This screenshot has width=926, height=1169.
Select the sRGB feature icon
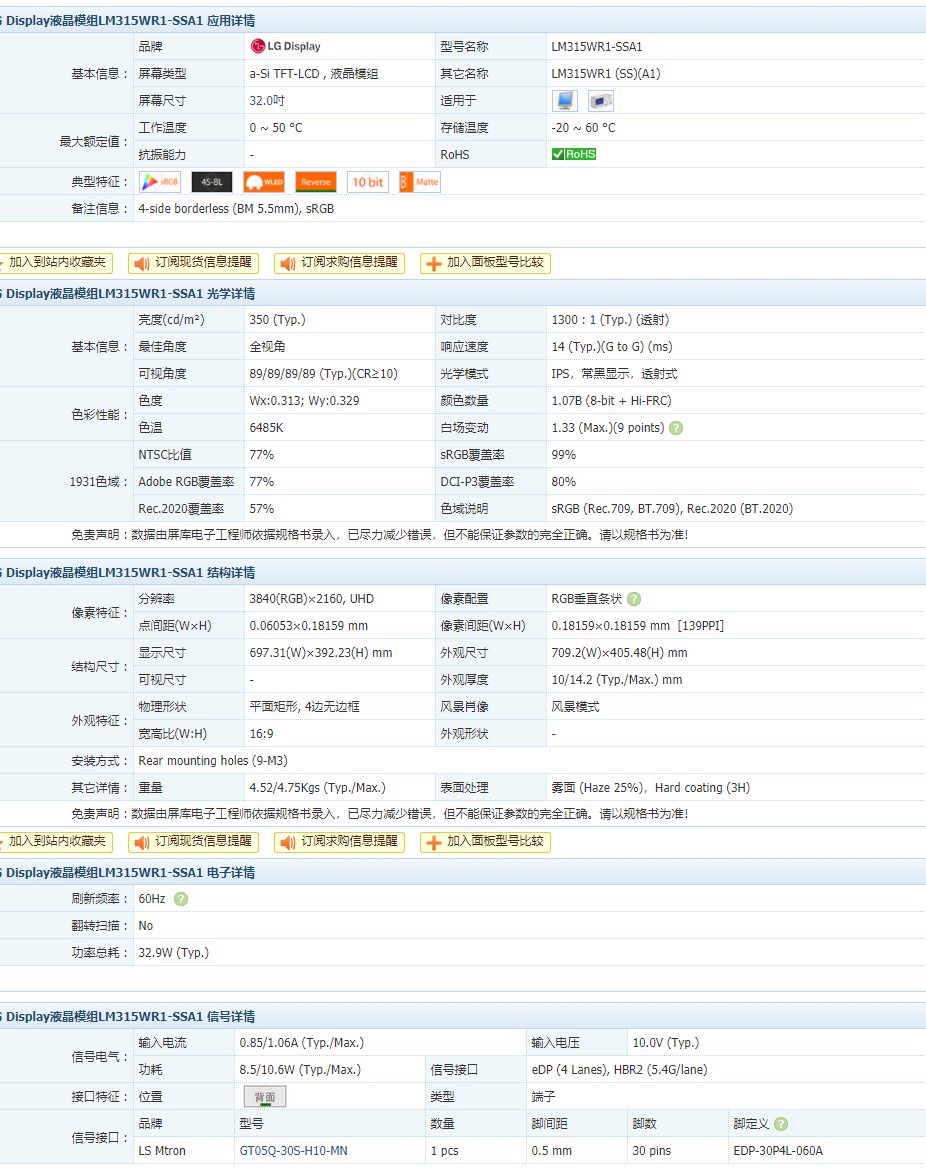160,182
